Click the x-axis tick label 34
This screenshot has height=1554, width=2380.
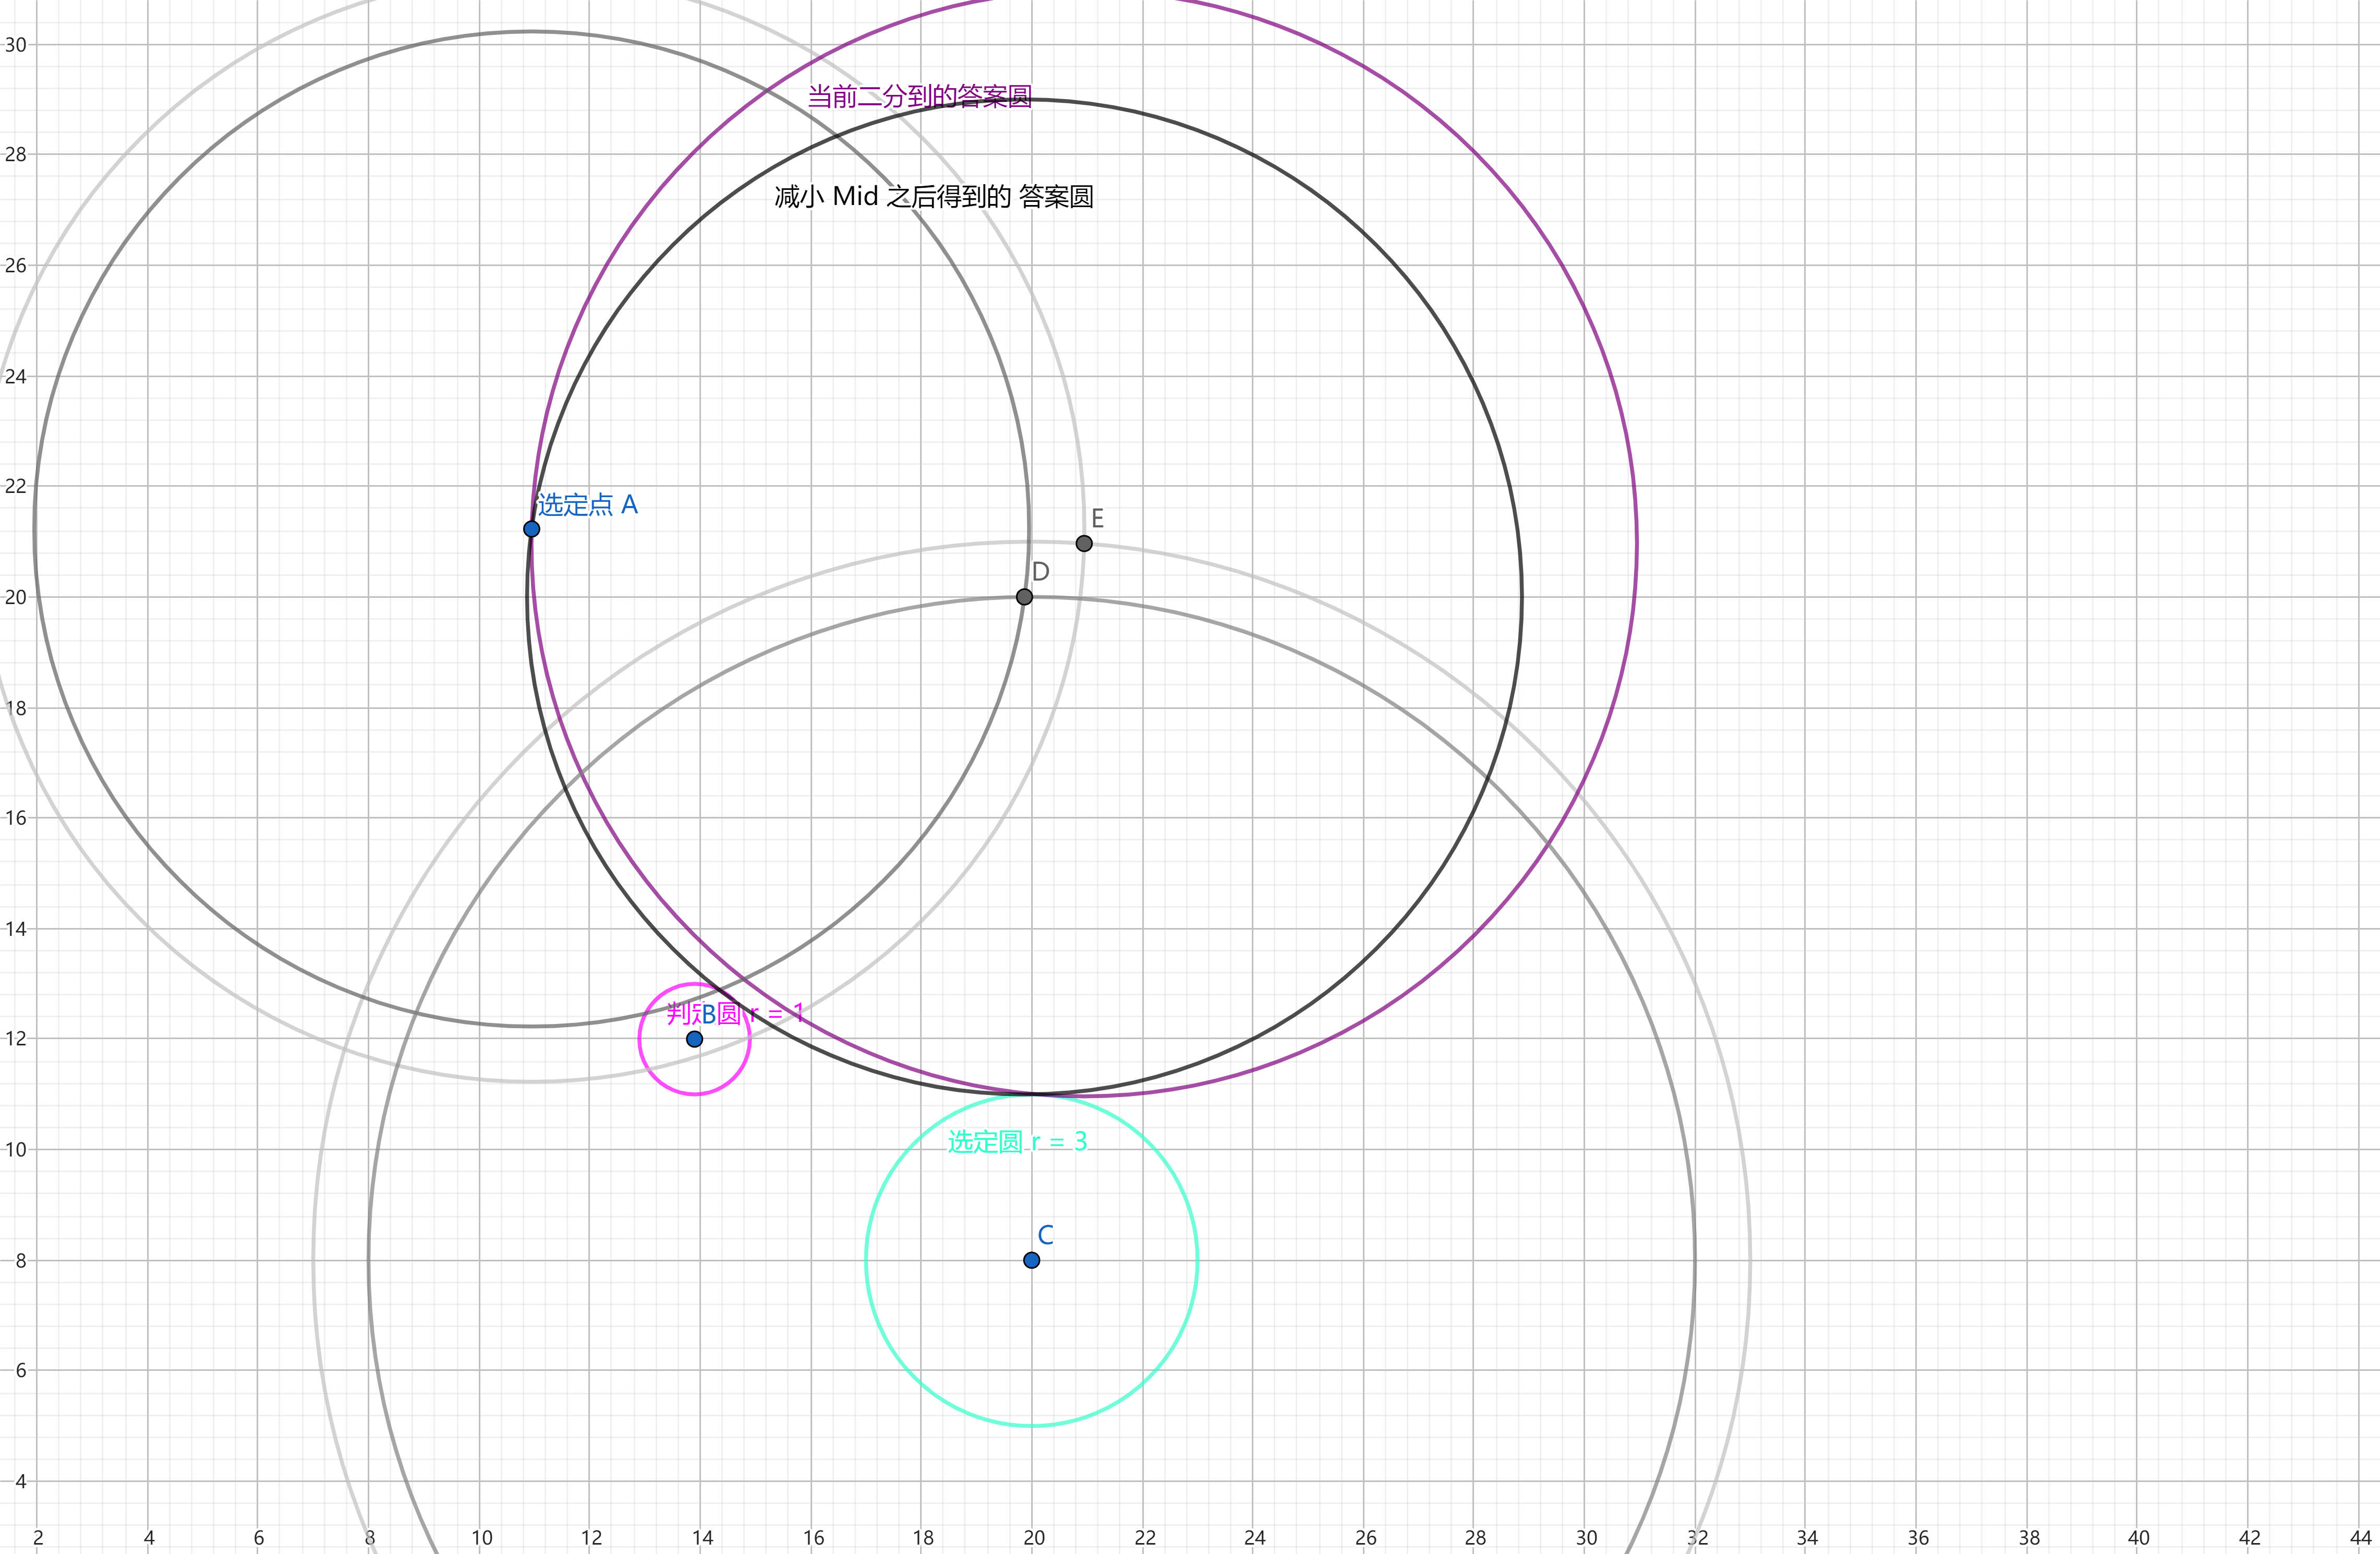[x=1807, y=1537]
